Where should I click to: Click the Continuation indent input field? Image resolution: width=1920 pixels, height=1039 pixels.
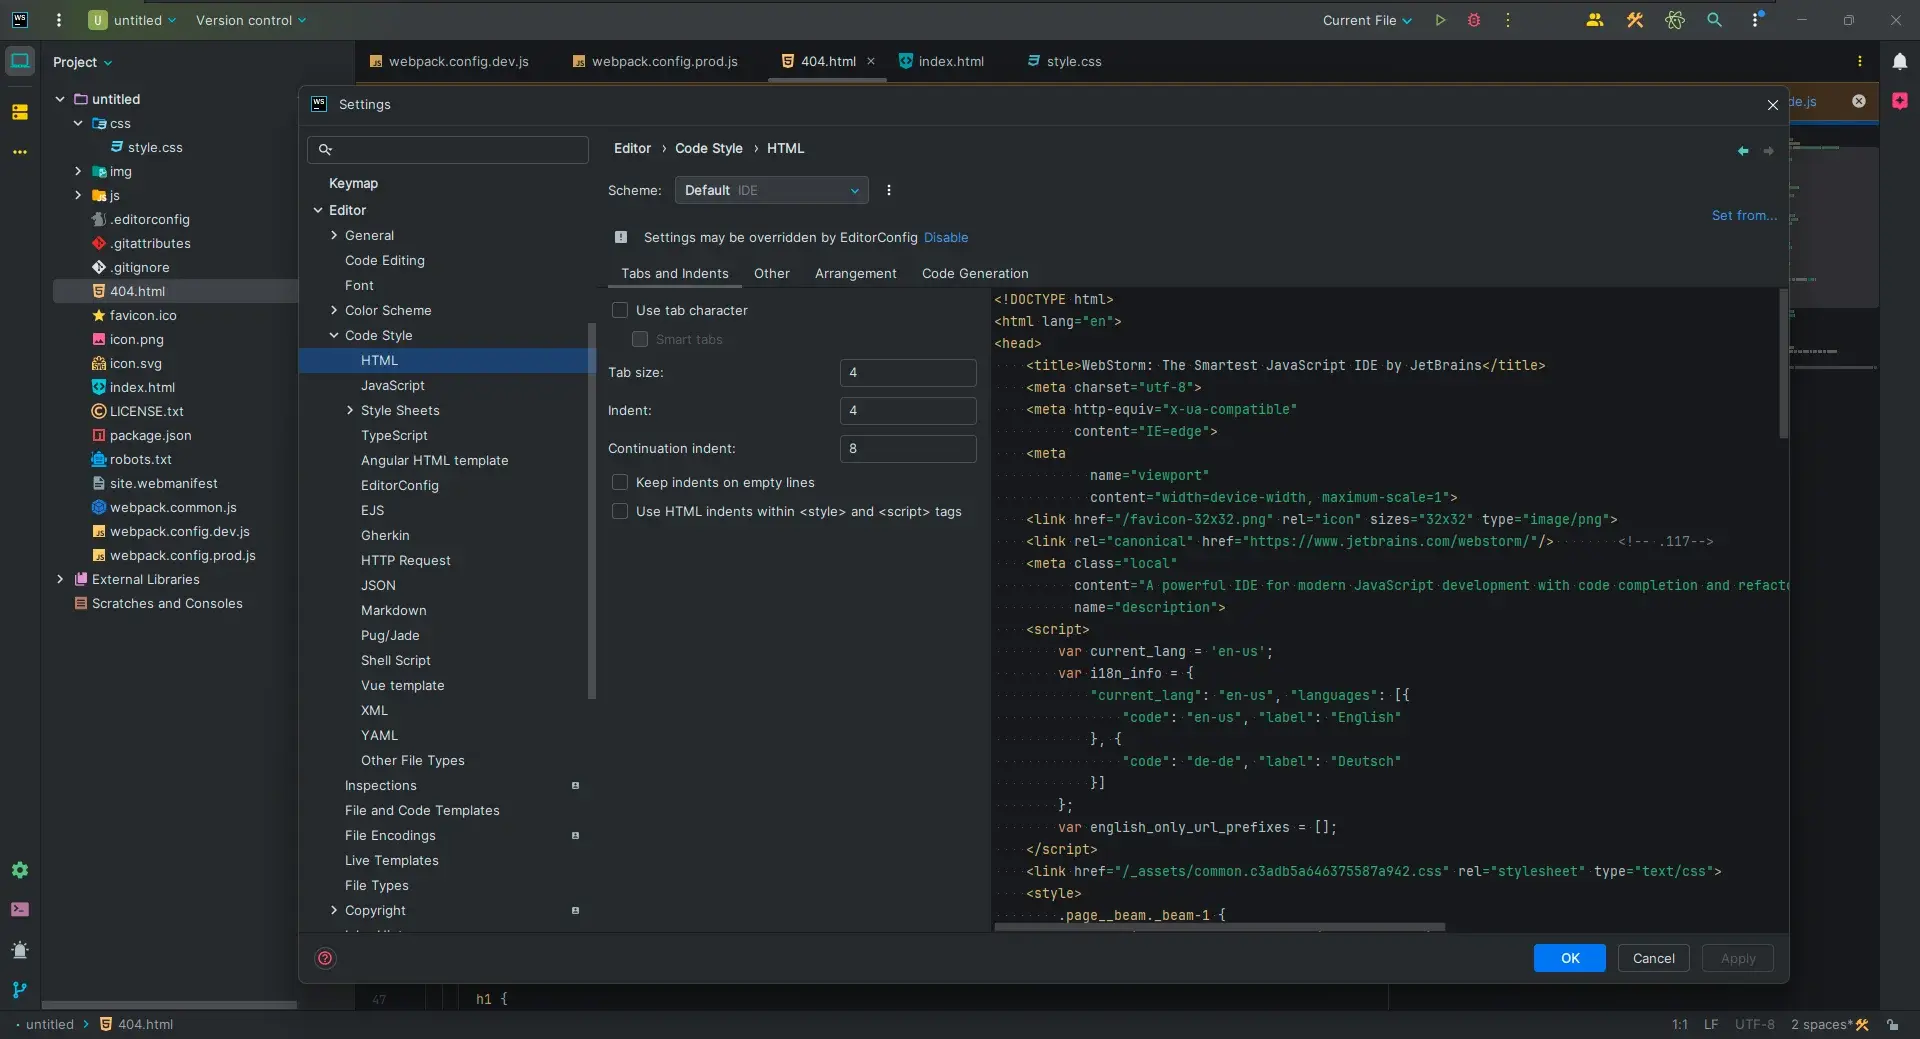907,448
